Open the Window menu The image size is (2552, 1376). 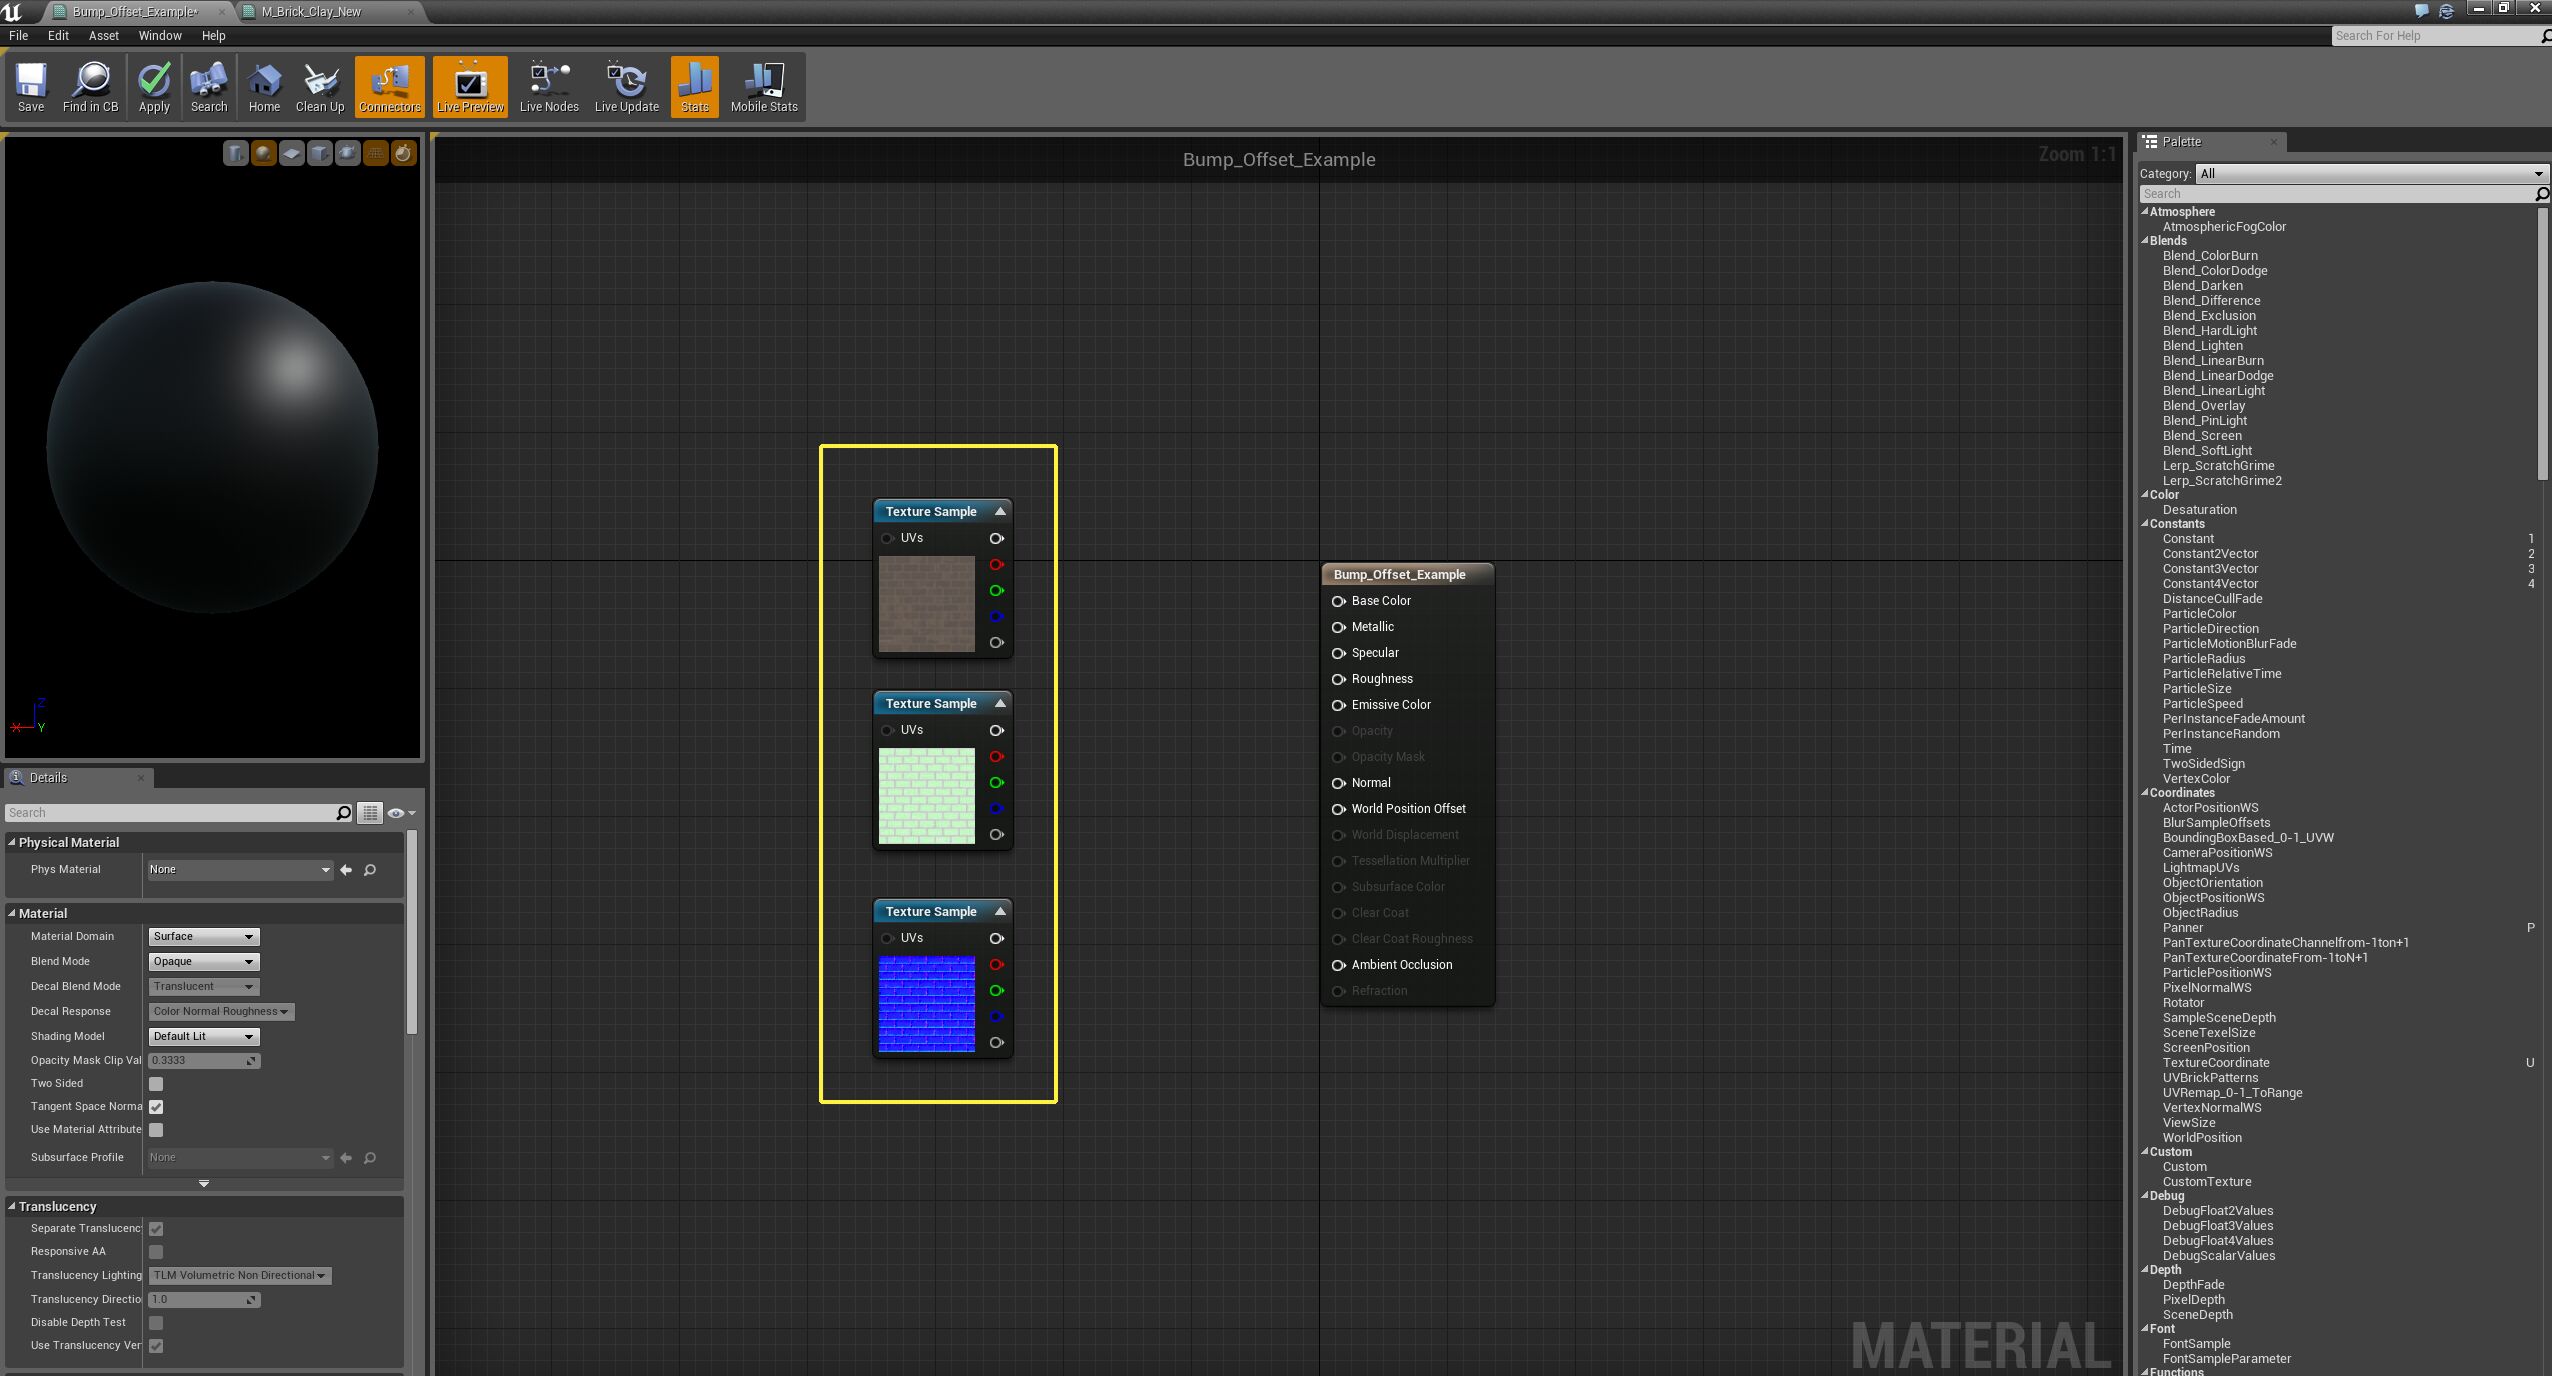(158, 35)
